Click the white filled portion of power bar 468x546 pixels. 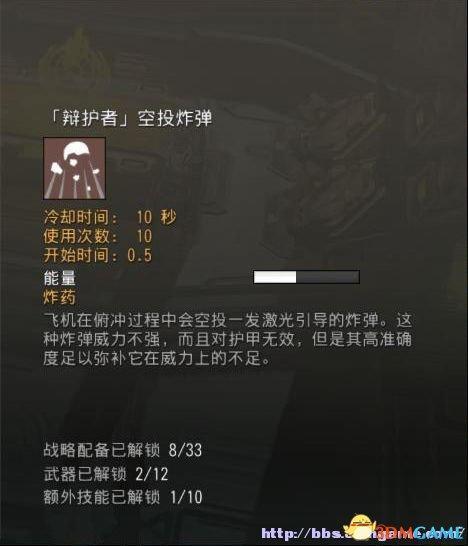275,277
